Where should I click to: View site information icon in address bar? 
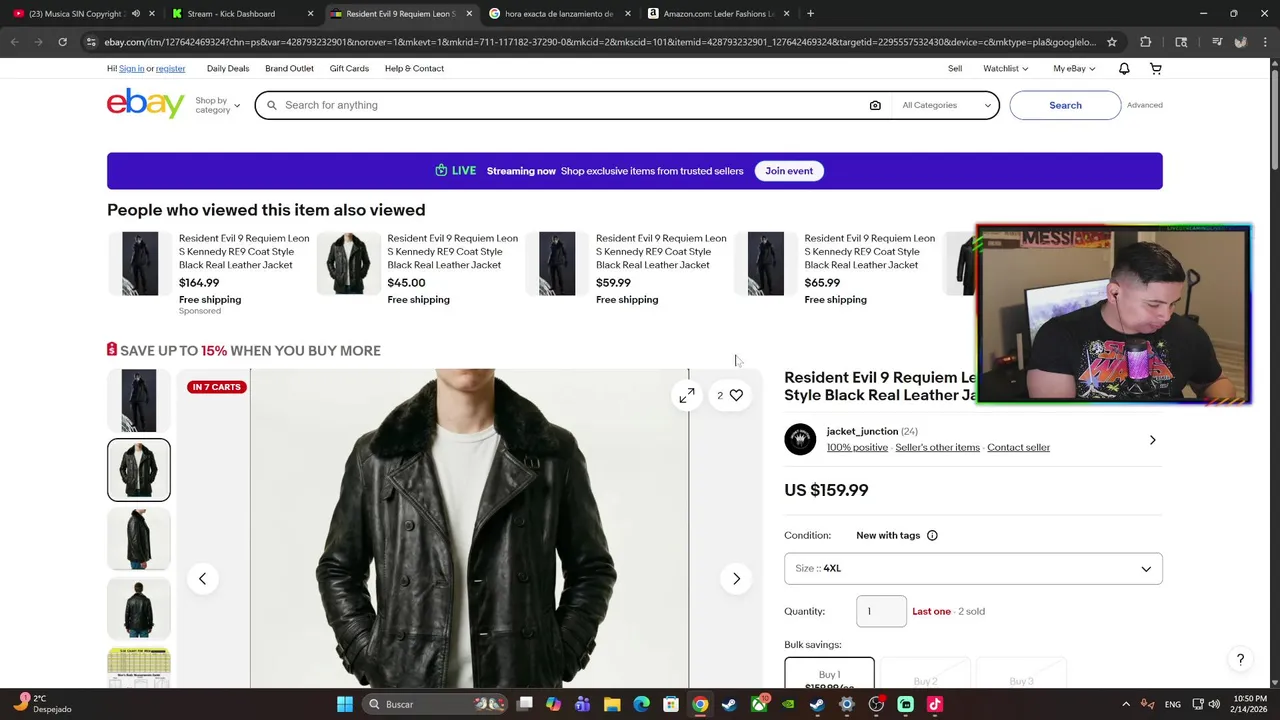(x=91, y=42)
